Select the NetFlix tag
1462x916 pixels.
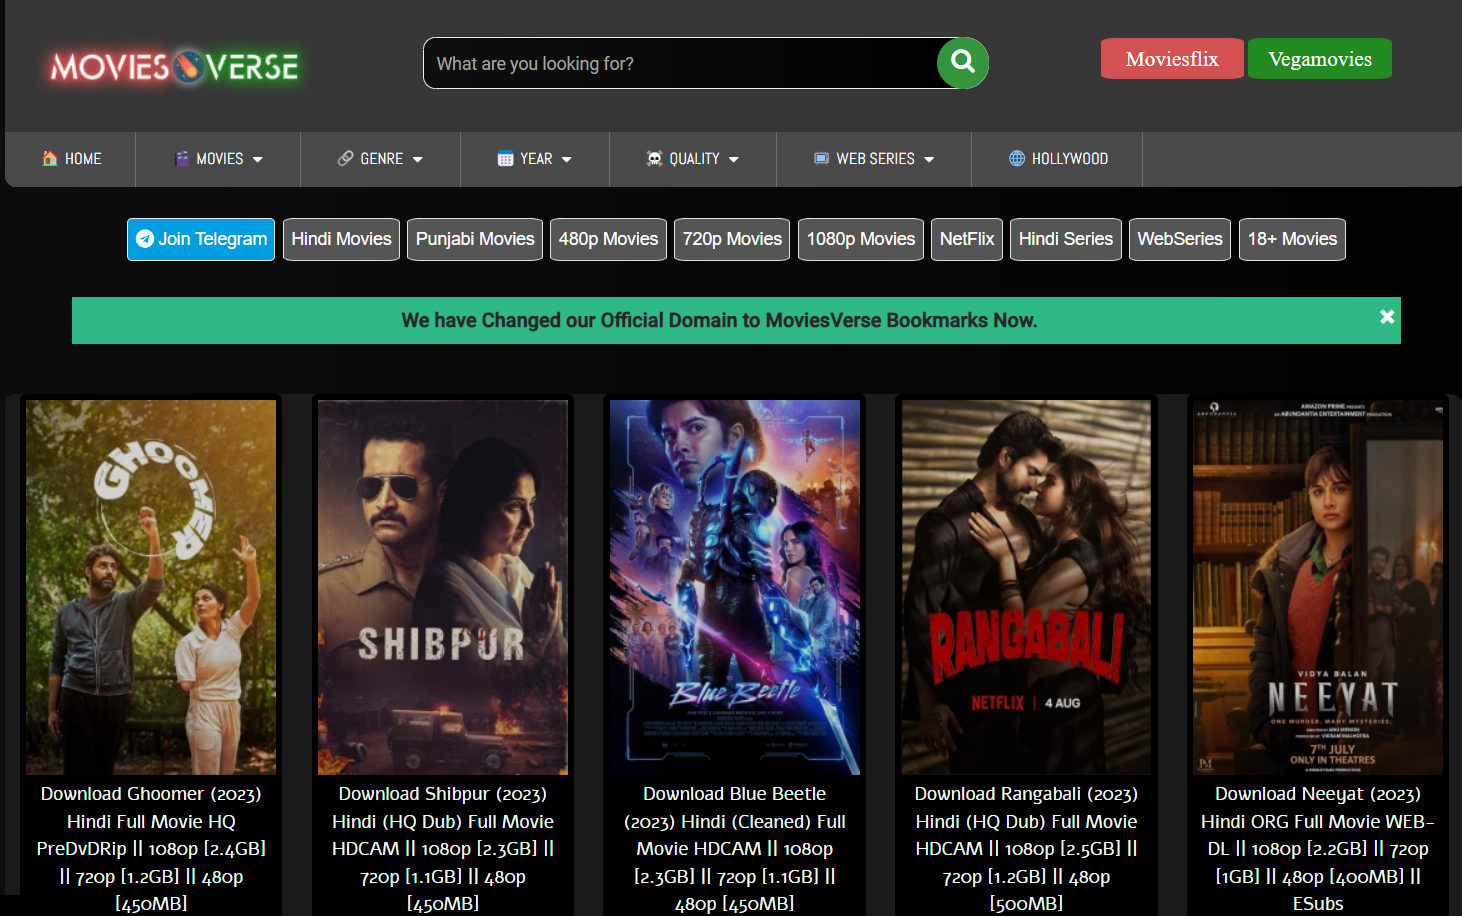point(967,239)
